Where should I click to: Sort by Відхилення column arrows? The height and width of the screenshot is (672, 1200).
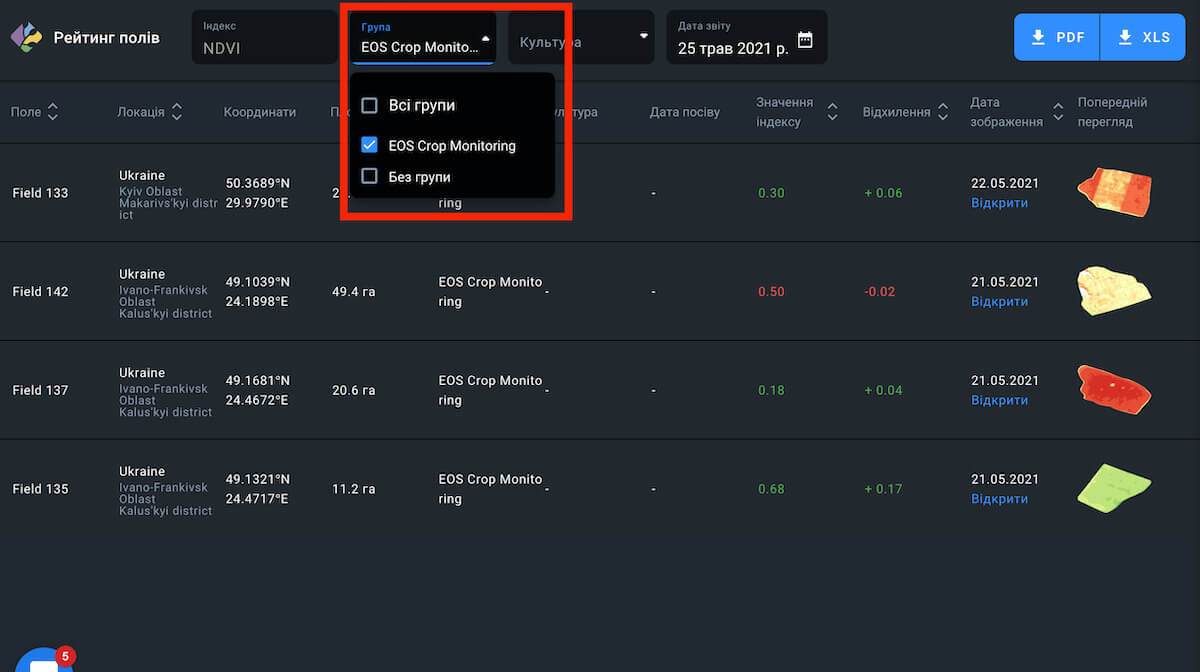coord(942,112)
